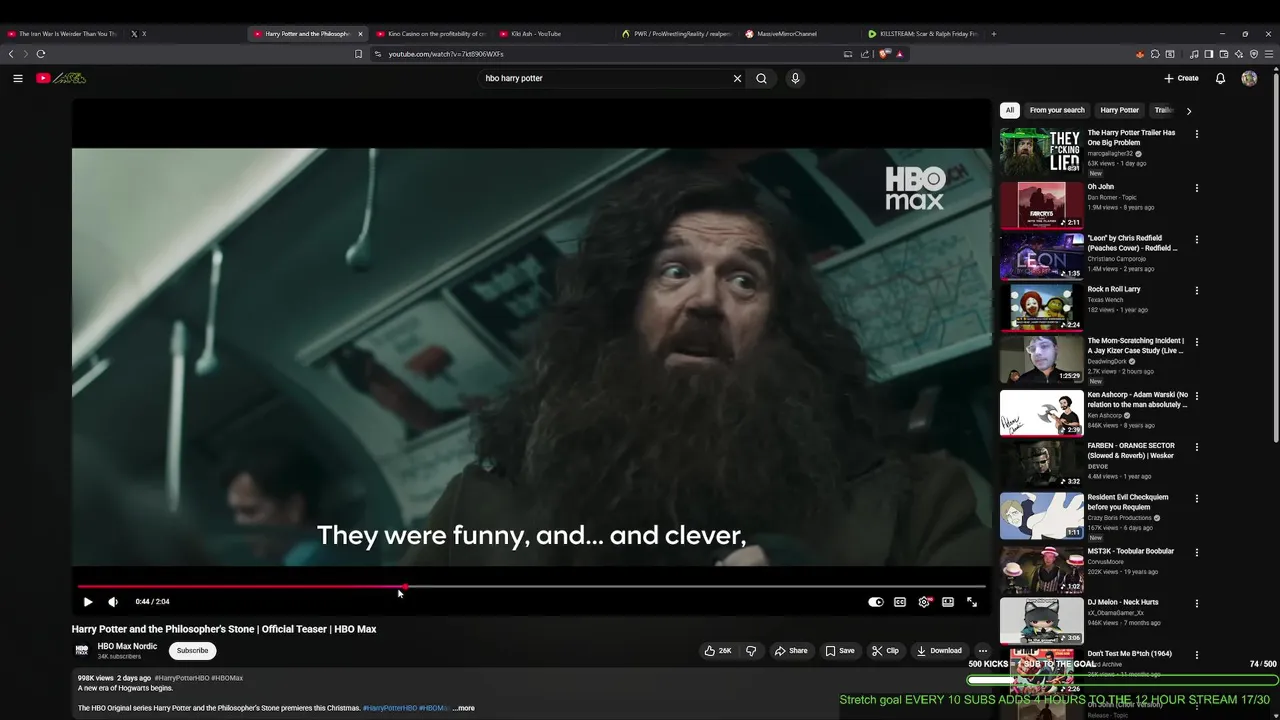Switch to the PWR / ProWrestlingReality tab
Screen dimensions: 1280x720
tap(676, 34)
